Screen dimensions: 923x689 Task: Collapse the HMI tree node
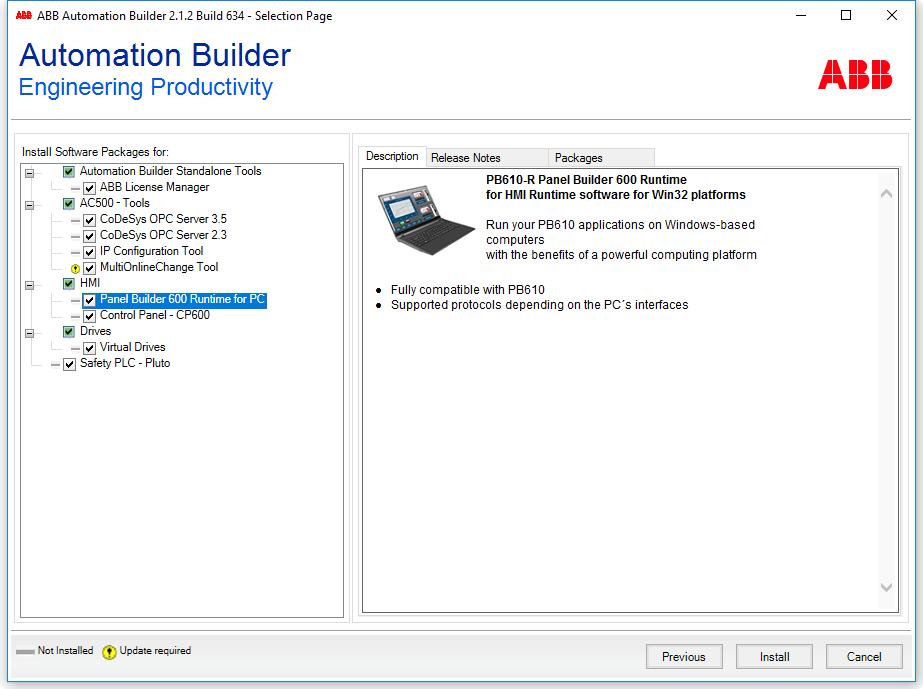[29, 285]
